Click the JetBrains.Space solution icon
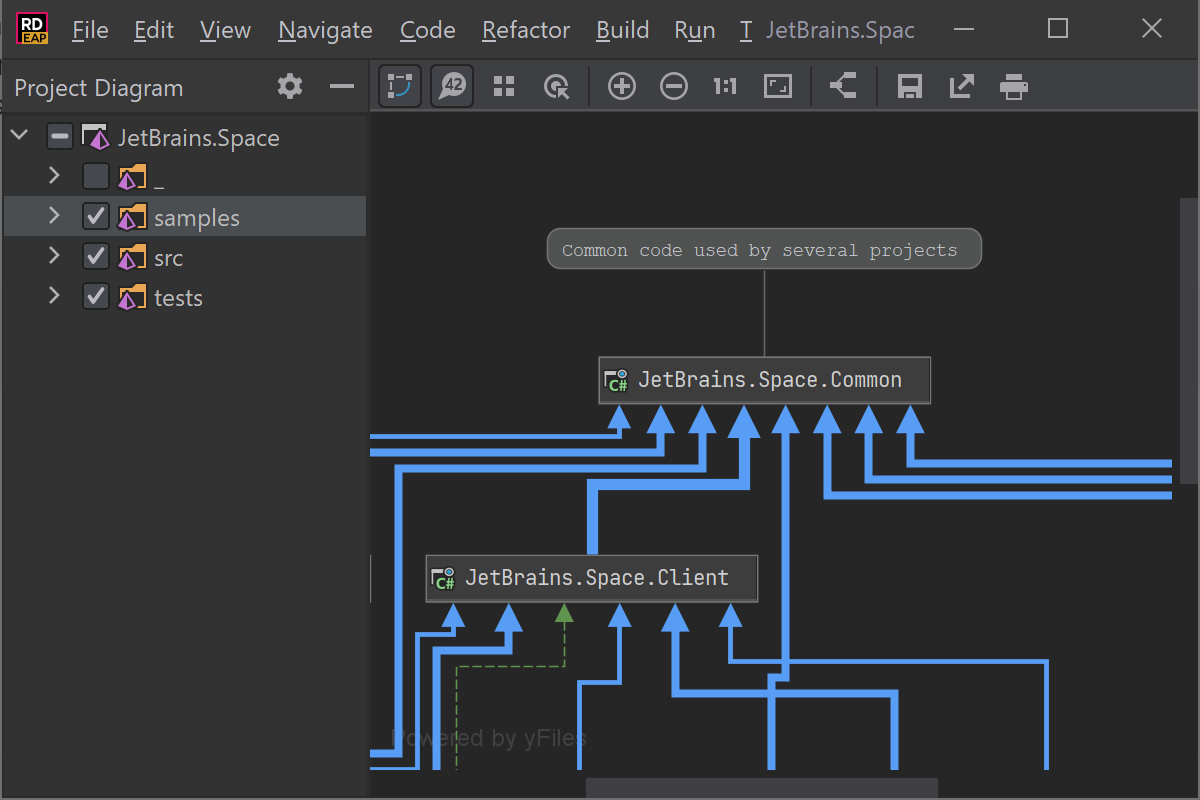 (95, 137)
